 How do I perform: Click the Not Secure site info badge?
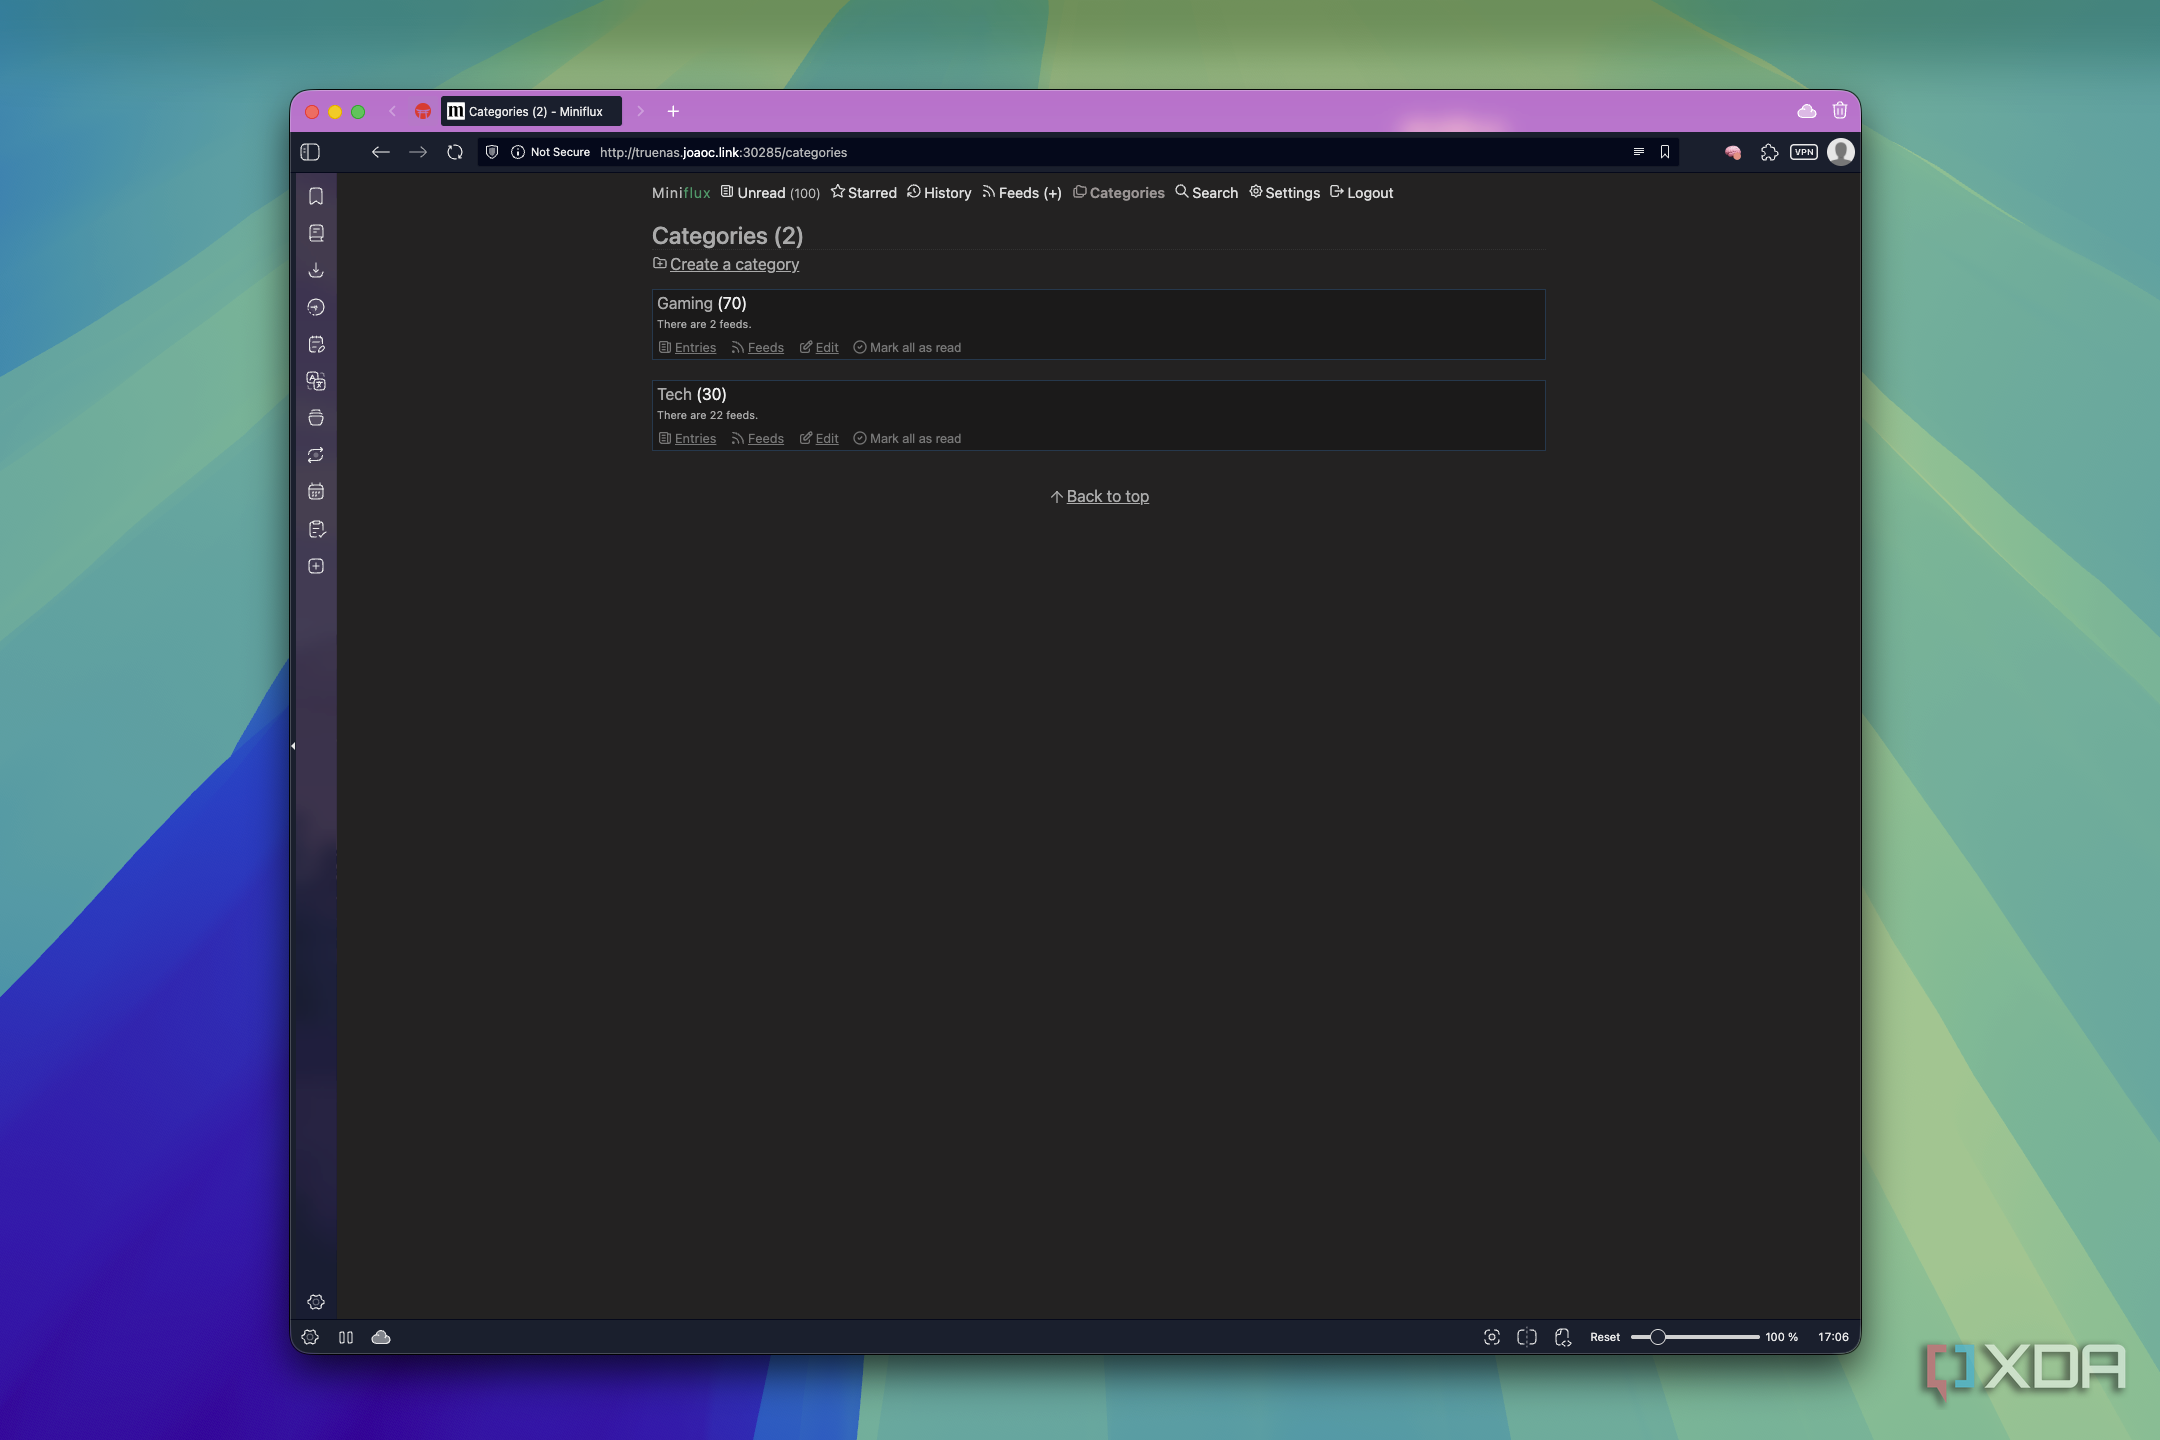[550, 152]
